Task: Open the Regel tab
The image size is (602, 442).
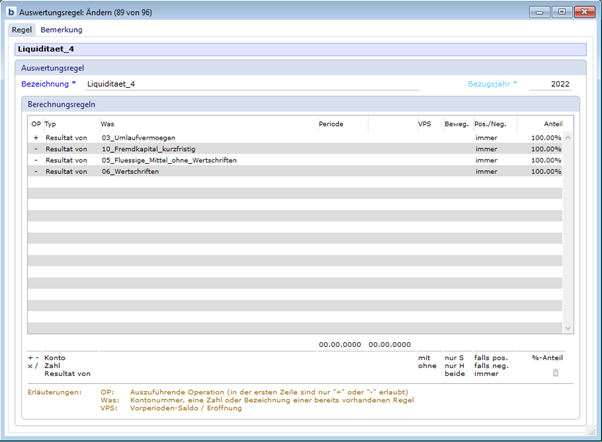Action: pyautogui.click(x=21, y=30)
